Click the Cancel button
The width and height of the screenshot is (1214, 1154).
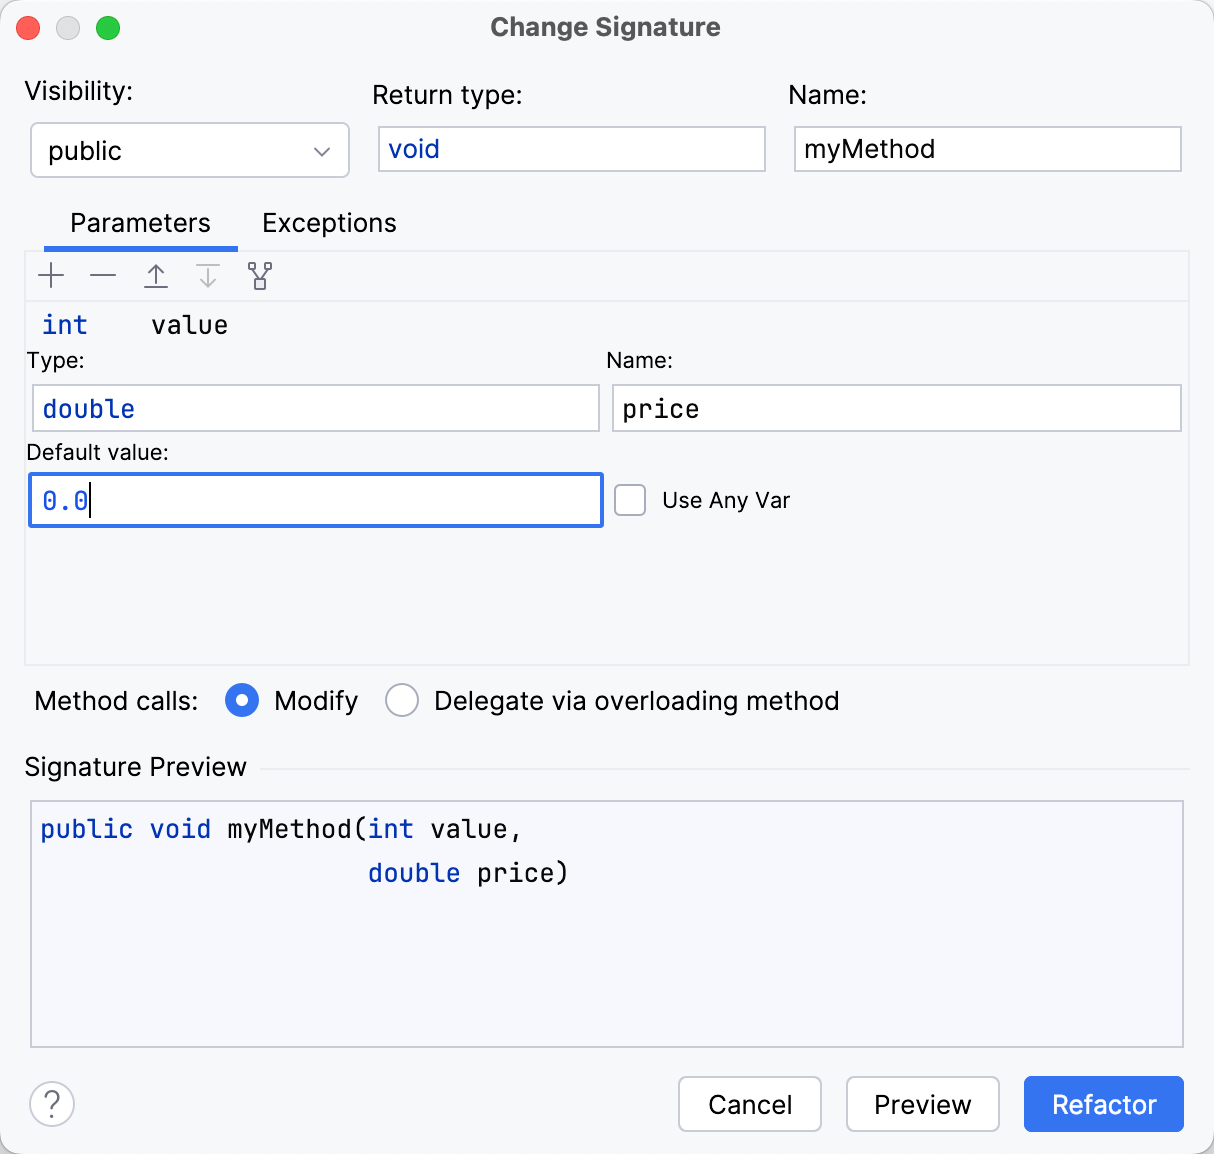point(749,1104)
